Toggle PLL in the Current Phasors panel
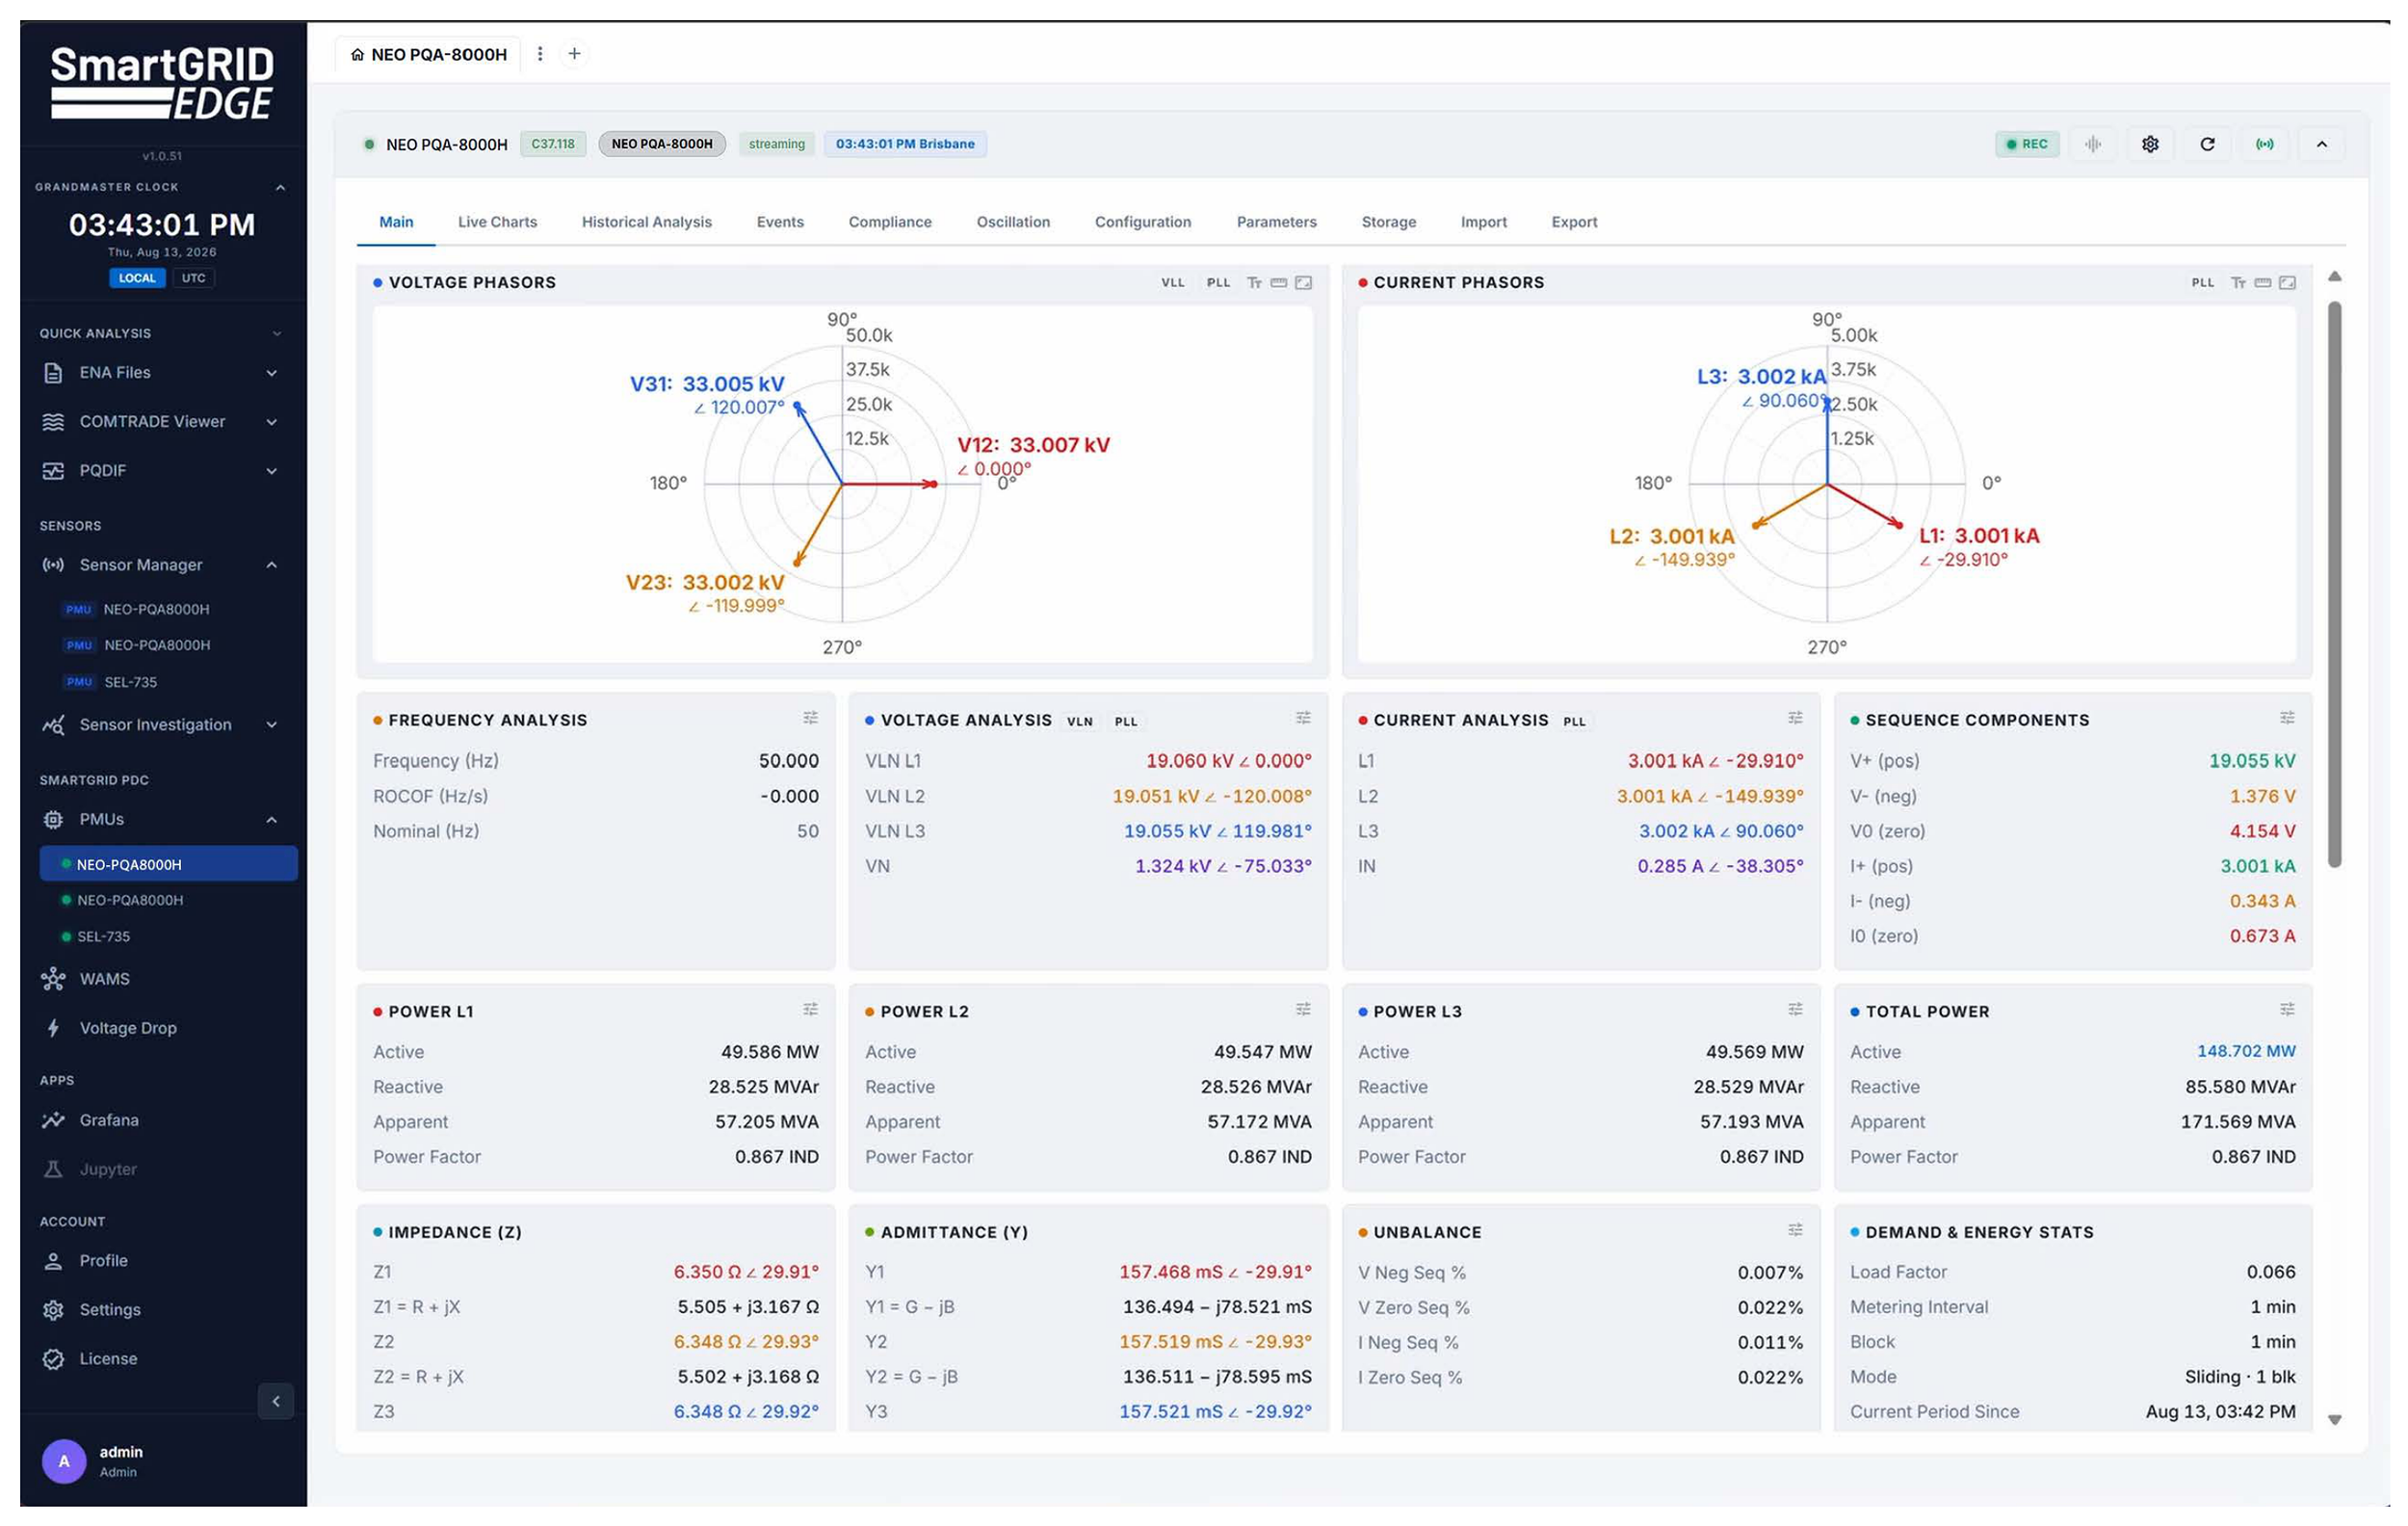Viewport: 2408px width, 1526px height. [x=2202, y=283]
